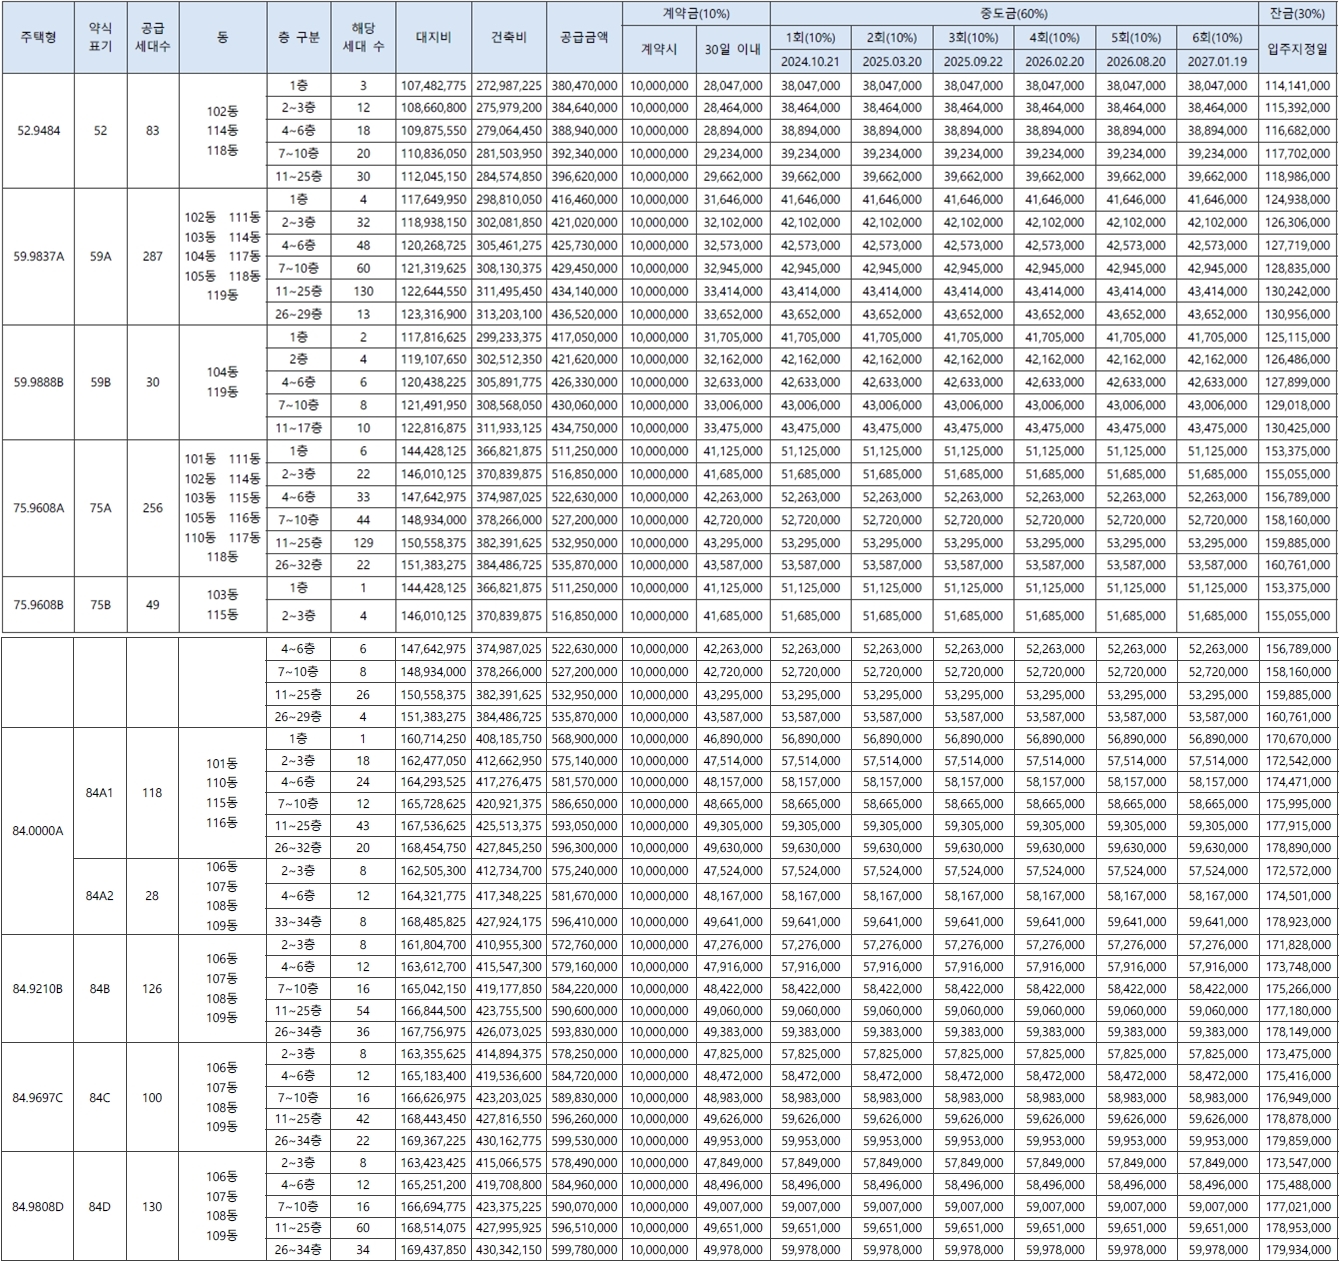Click the date 2025.03.20
The width and height of the screenshot is (1339, 1265).
coord(891,61)
